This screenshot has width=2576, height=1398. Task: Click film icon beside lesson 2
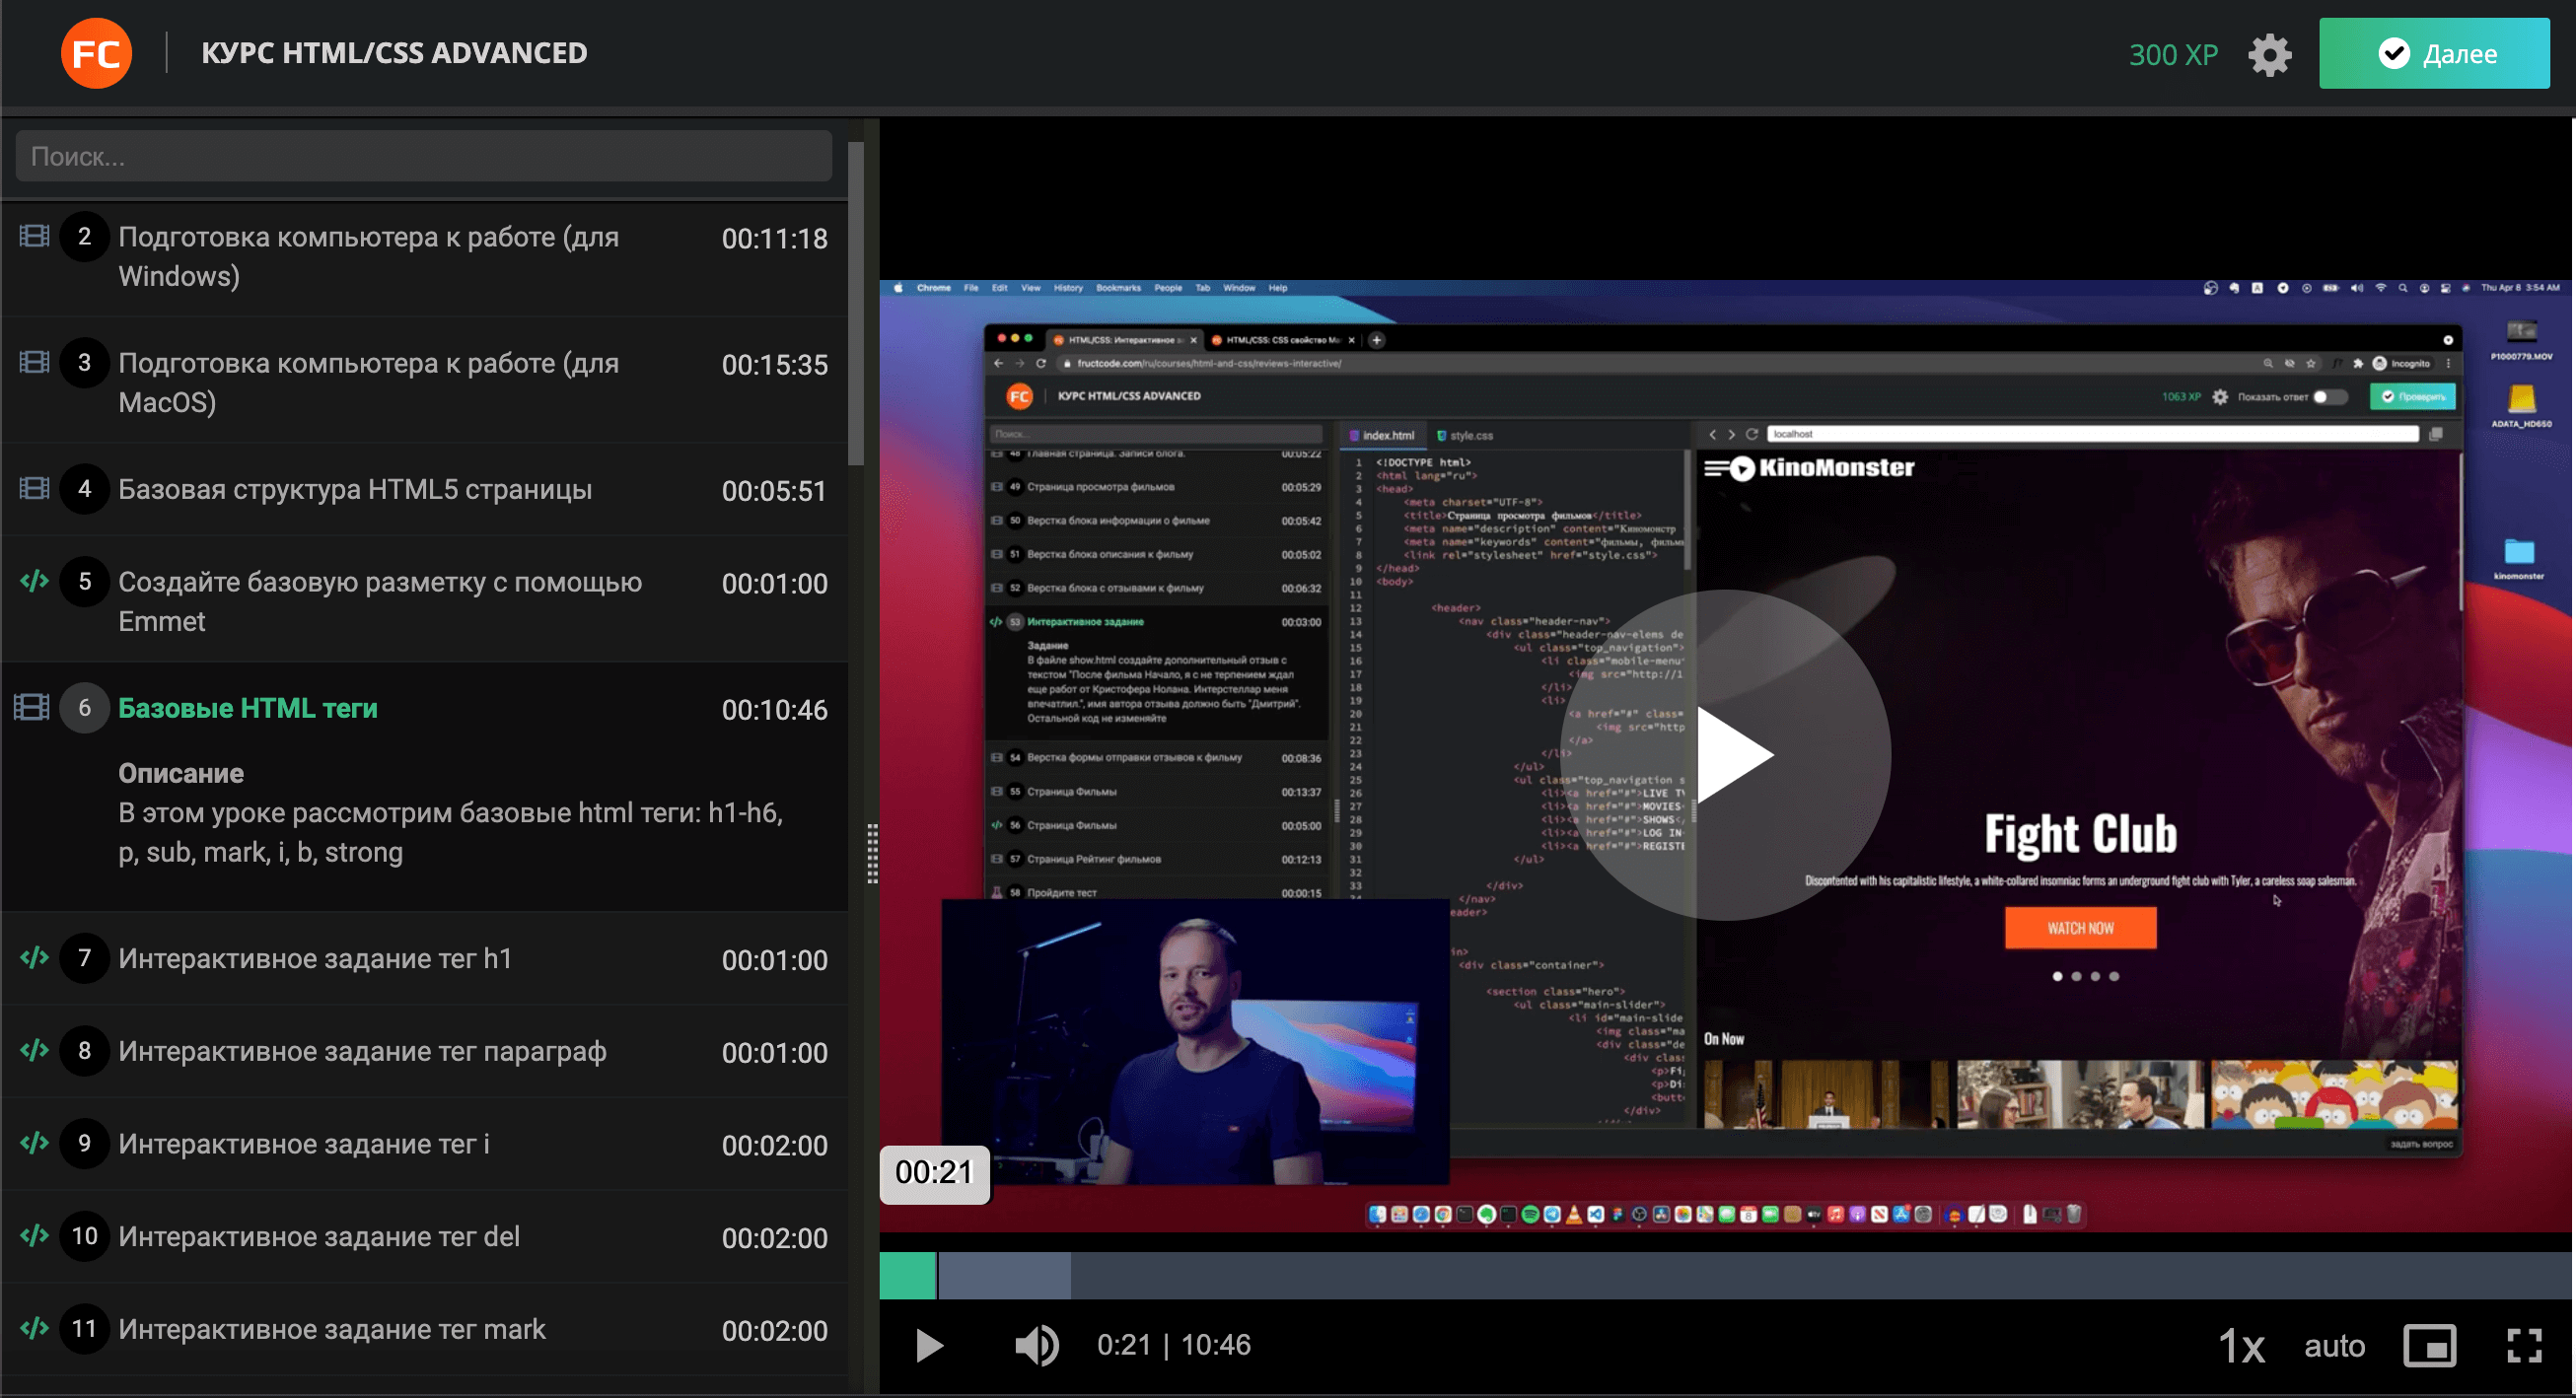(x=34, y=237)
